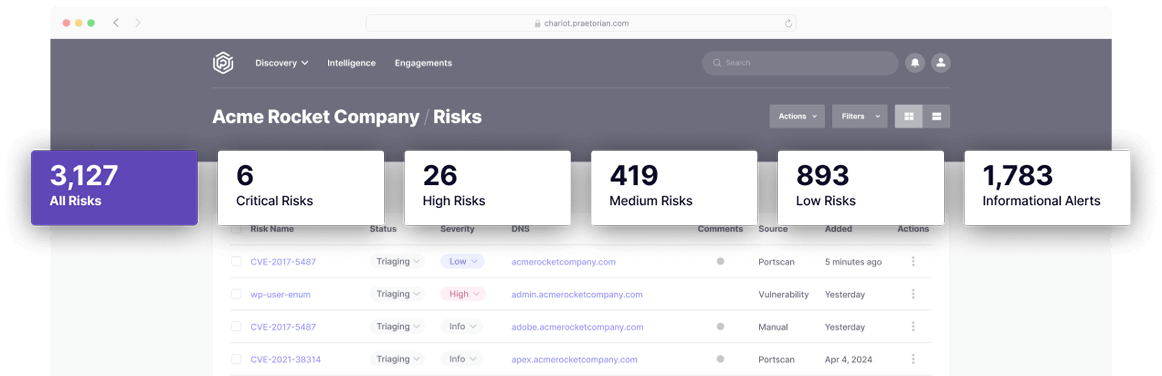The width and height of the screenshot is (1162, 376).
Task: Change Triaging status on CVE-2021-38314 row
Action: tap(397, 359)
